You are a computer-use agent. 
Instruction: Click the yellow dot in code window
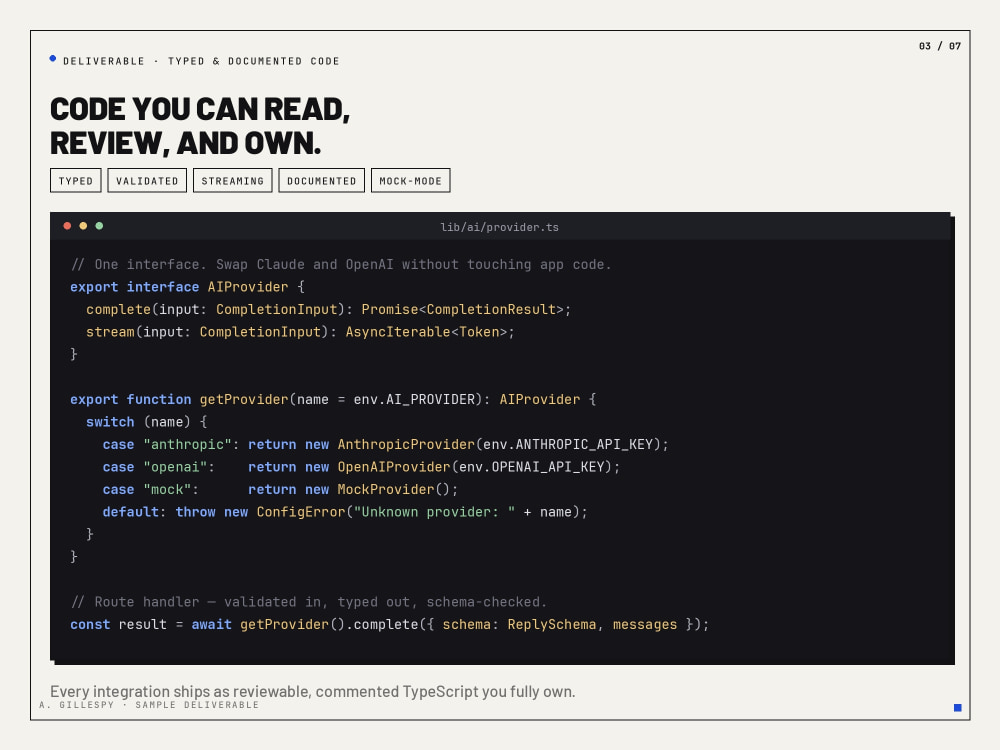pyautogui.click(x=83, y=226)
